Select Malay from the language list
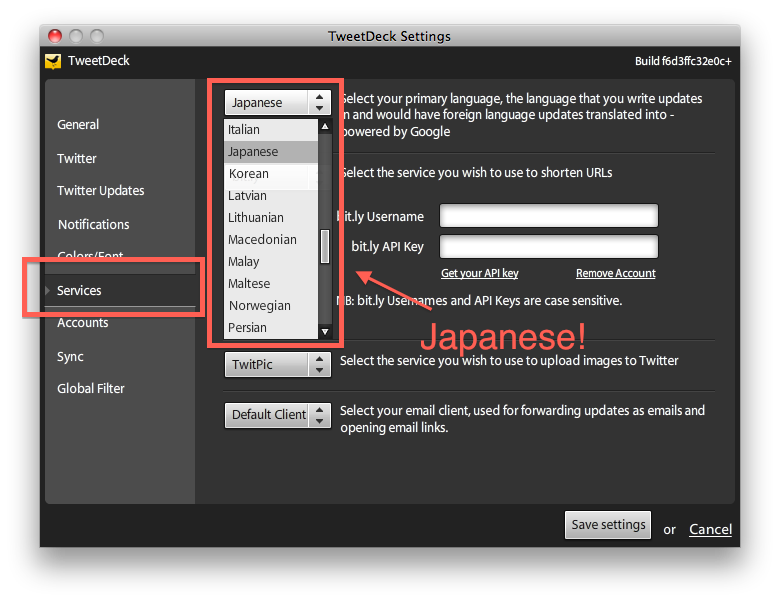The image size is (780, 602). [x=271, y=261]
